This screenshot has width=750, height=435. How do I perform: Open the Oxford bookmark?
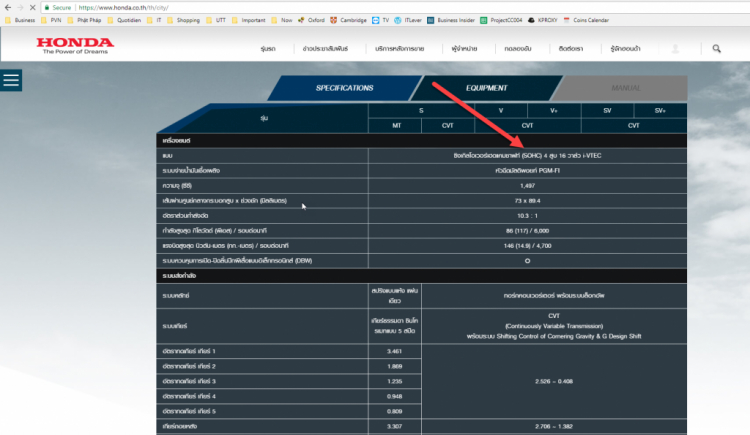point(311,20)
